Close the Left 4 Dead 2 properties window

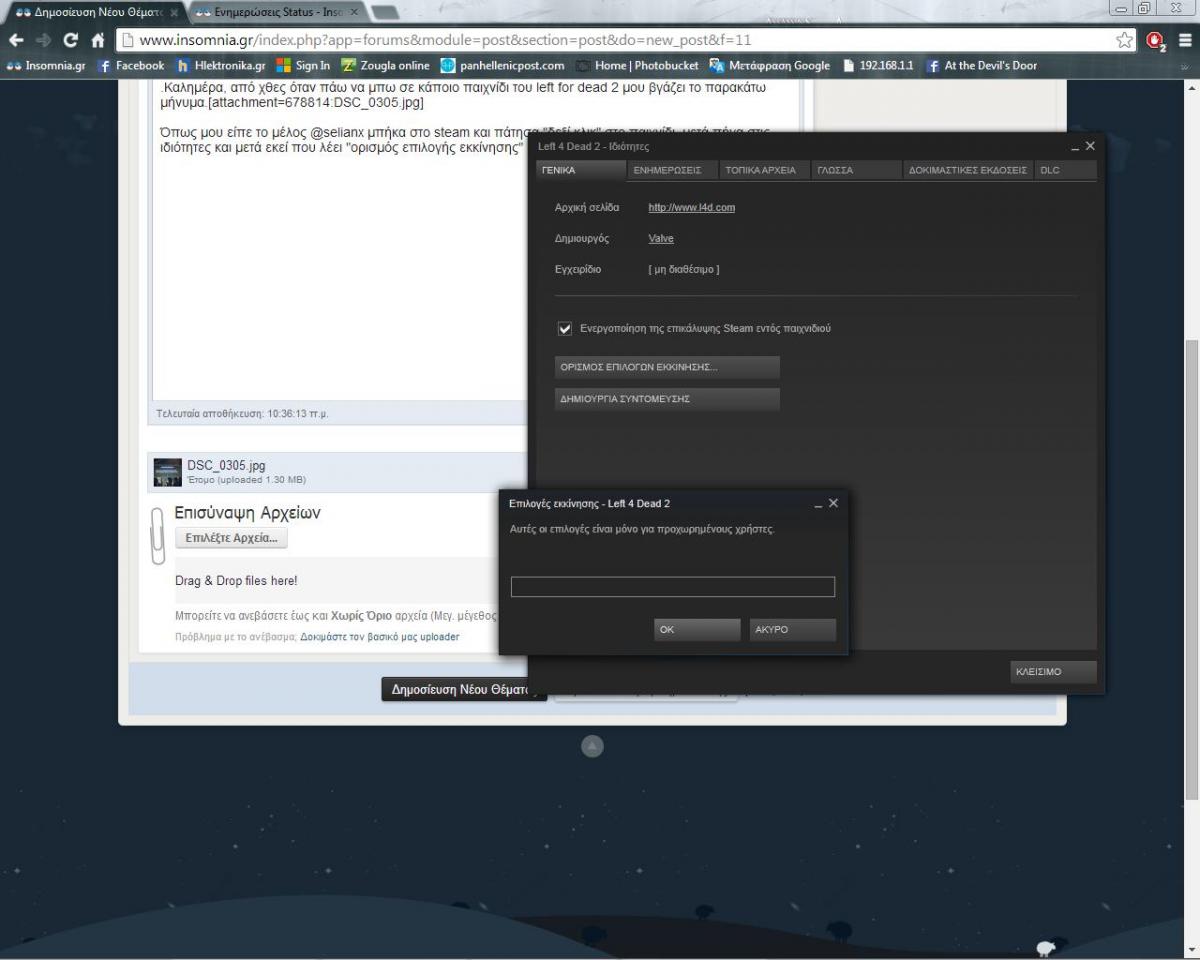(1090, 146)
